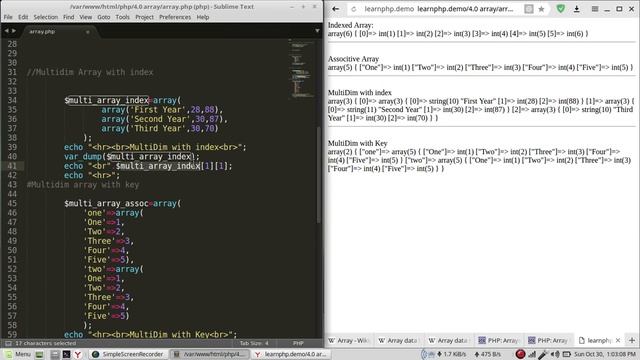
Task: Switch to the first Array data browser tab
Action: [x=399, y=340]
